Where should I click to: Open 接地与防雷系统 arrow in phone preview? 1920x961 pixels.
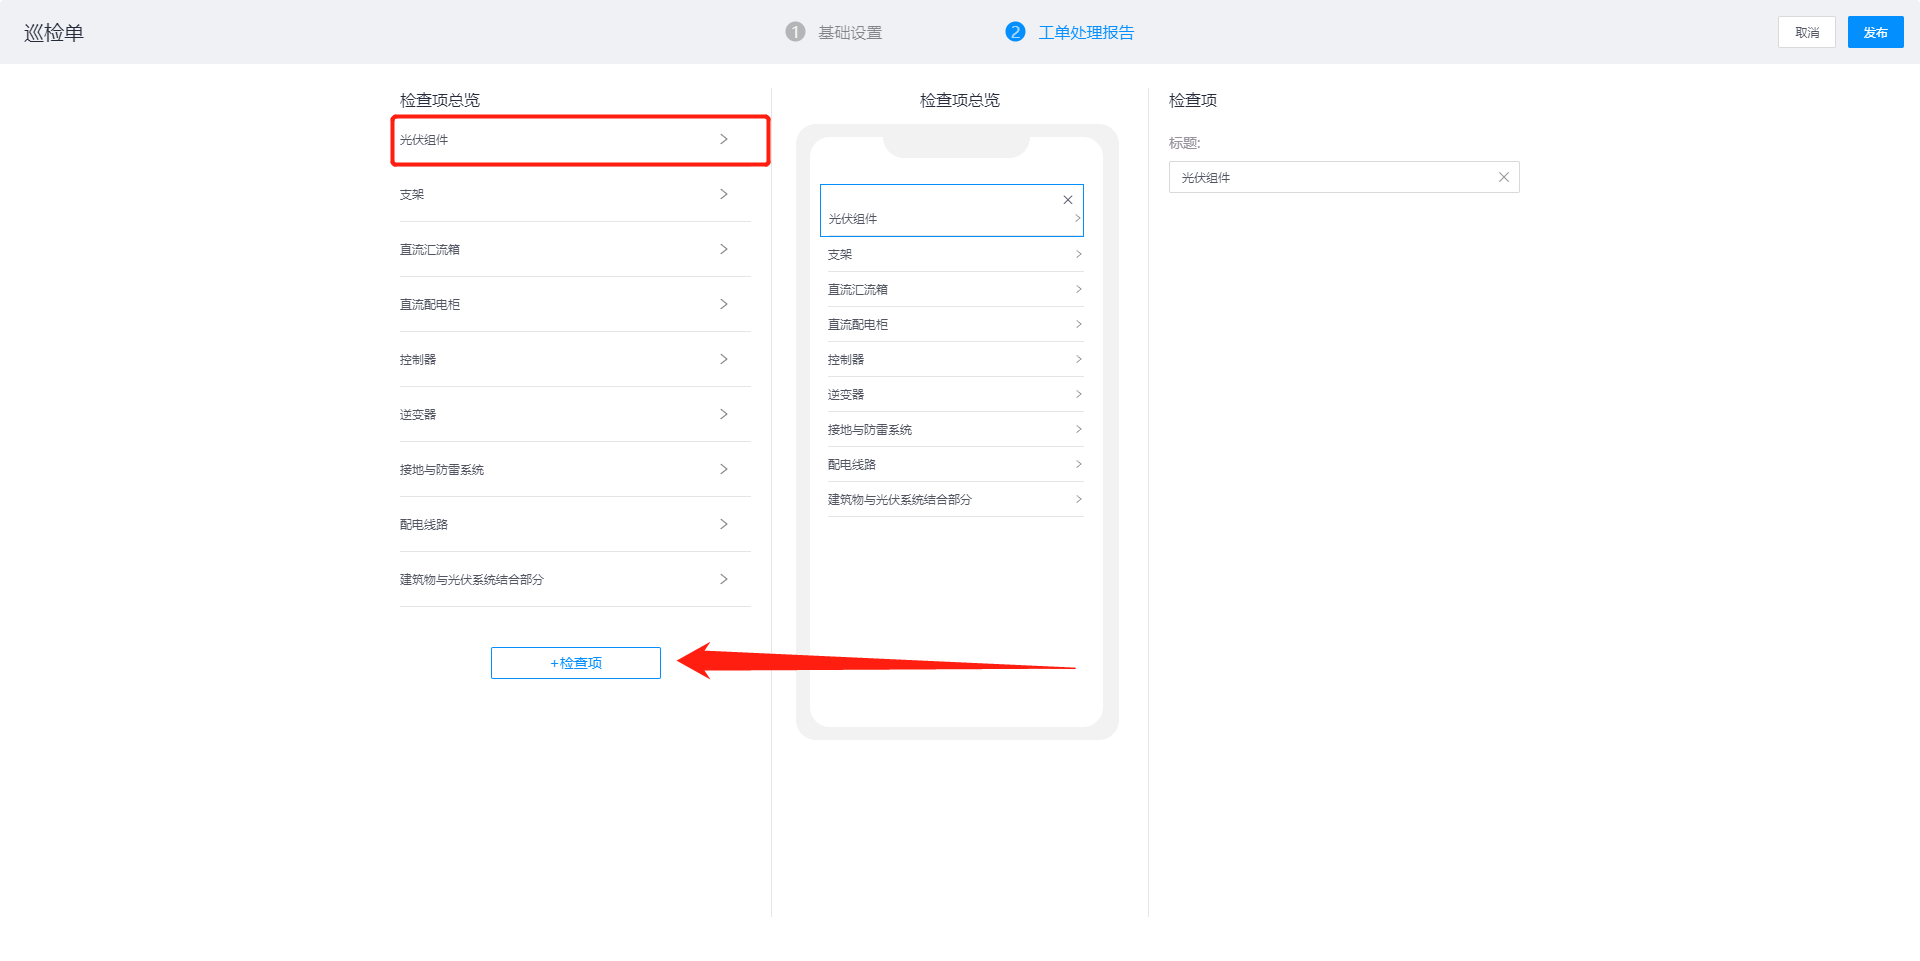click(1078, 429)
